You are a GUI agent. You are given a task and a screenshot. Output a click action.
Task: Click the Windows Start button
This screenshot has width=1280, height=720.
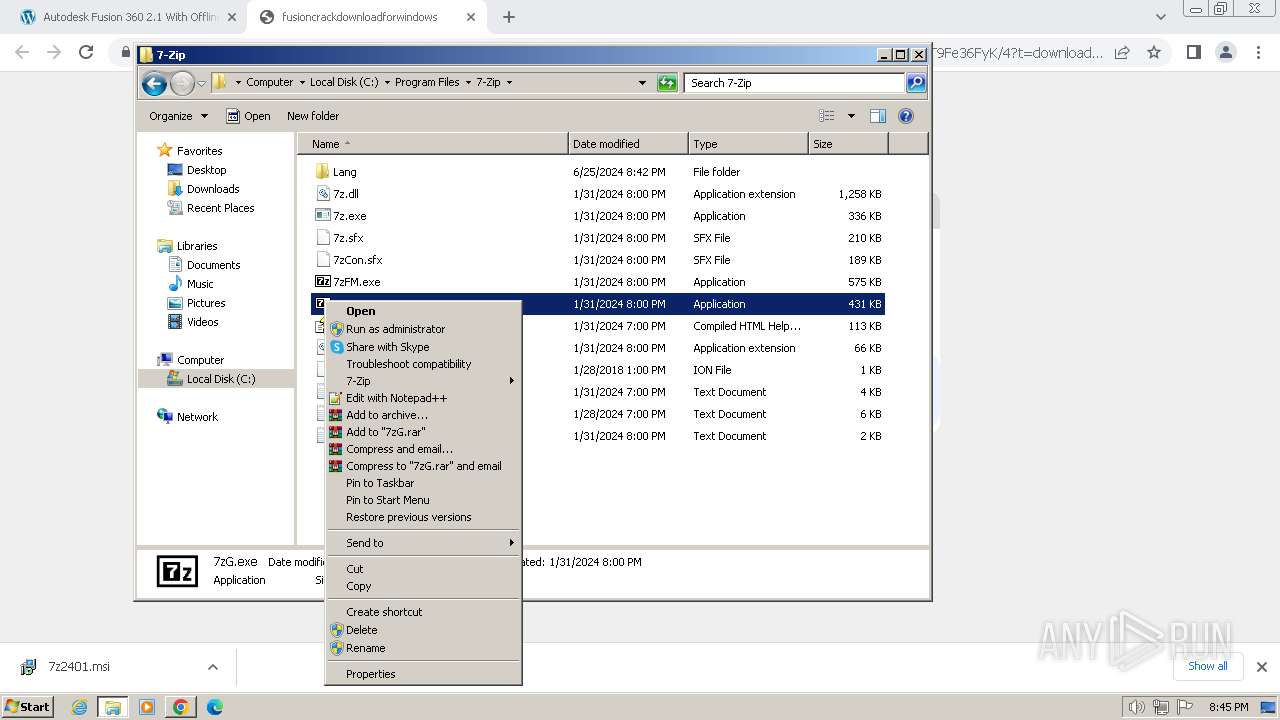pos(28,706)
